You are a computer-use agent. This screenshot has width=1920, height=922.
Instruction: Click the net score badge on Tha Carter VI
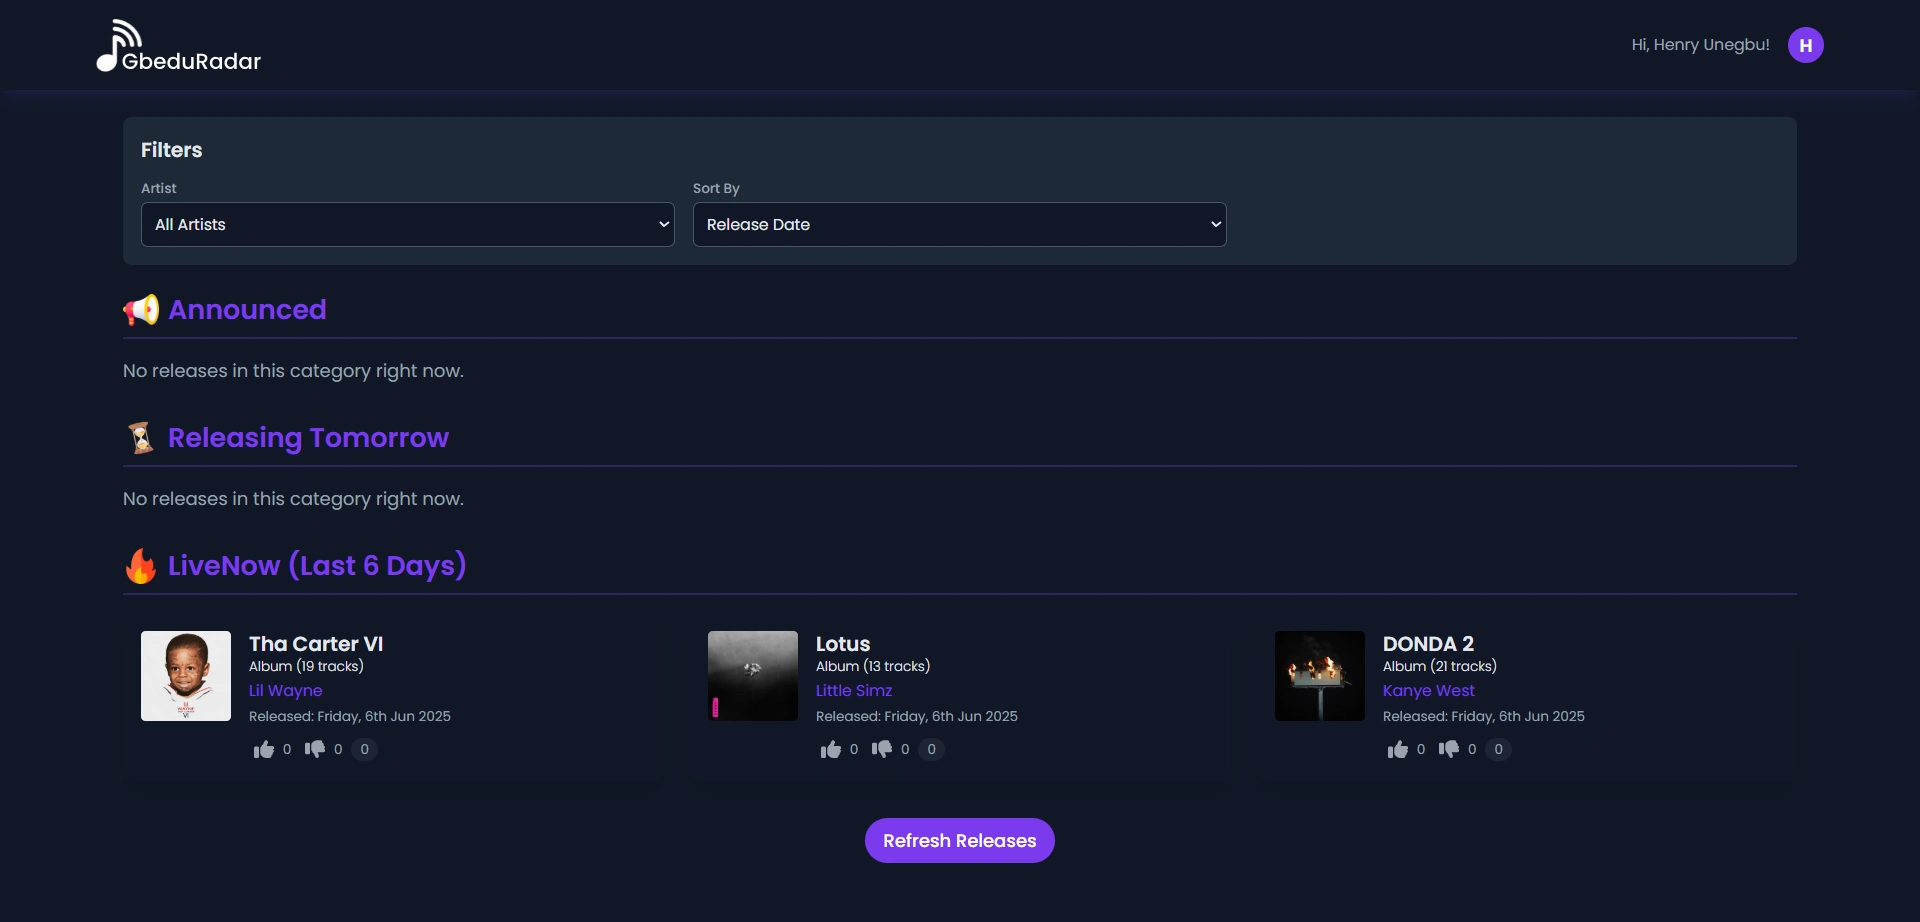click(365, 749)
